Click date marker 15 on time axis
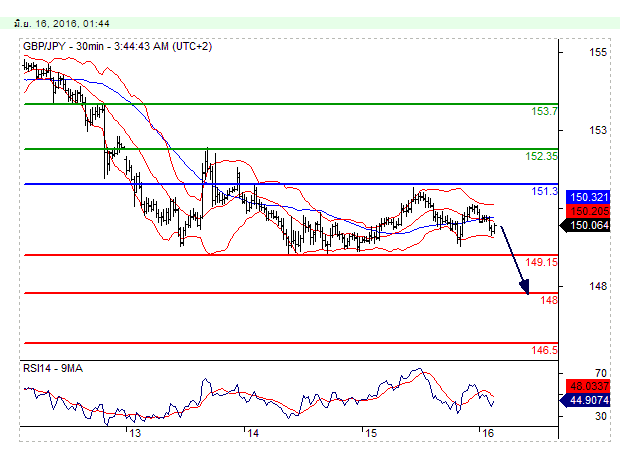Image resolution: width=620 pixels, height=456 pixels. (371, 433)
